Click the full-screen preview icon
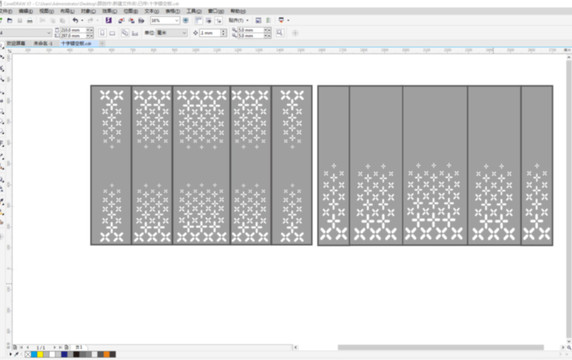The image size is (572, 360). 186,20
